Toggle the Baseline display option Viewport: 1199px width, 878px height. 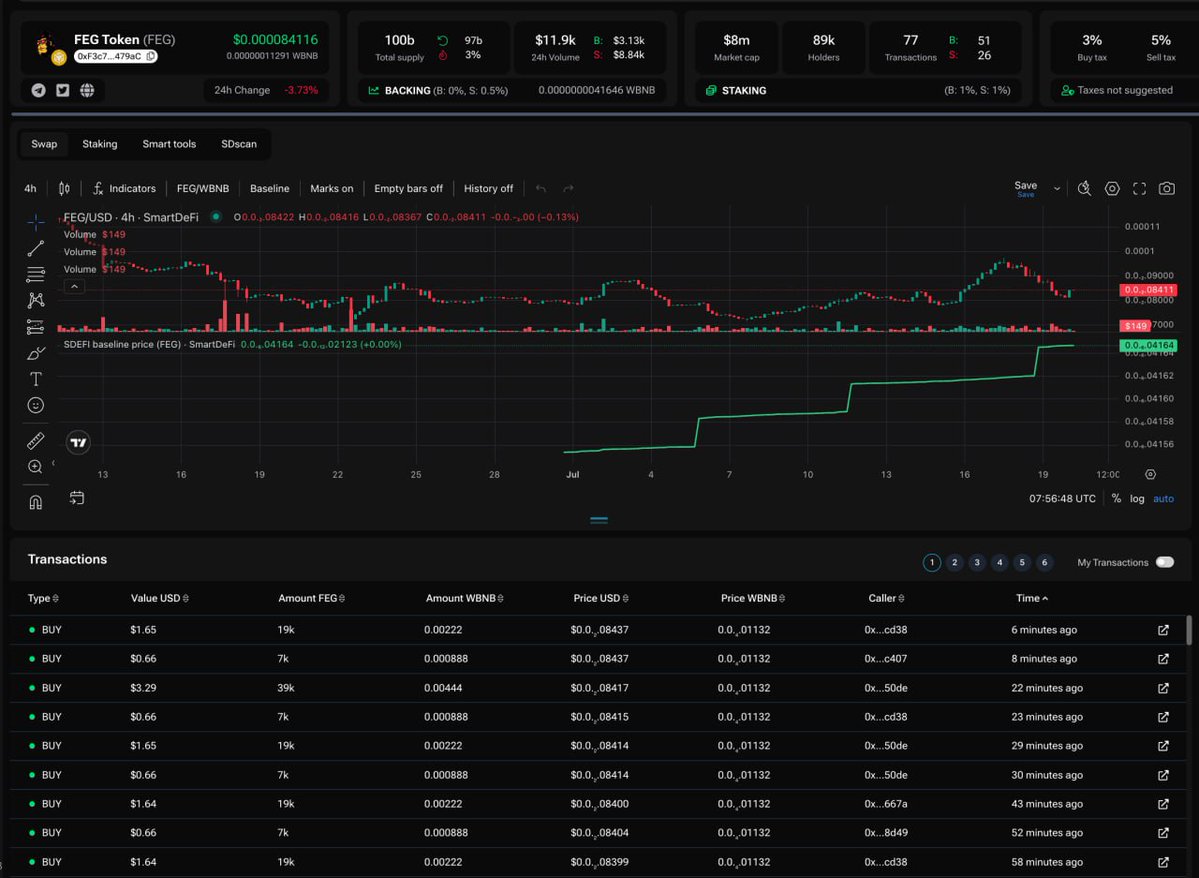(x=270, y=188)
